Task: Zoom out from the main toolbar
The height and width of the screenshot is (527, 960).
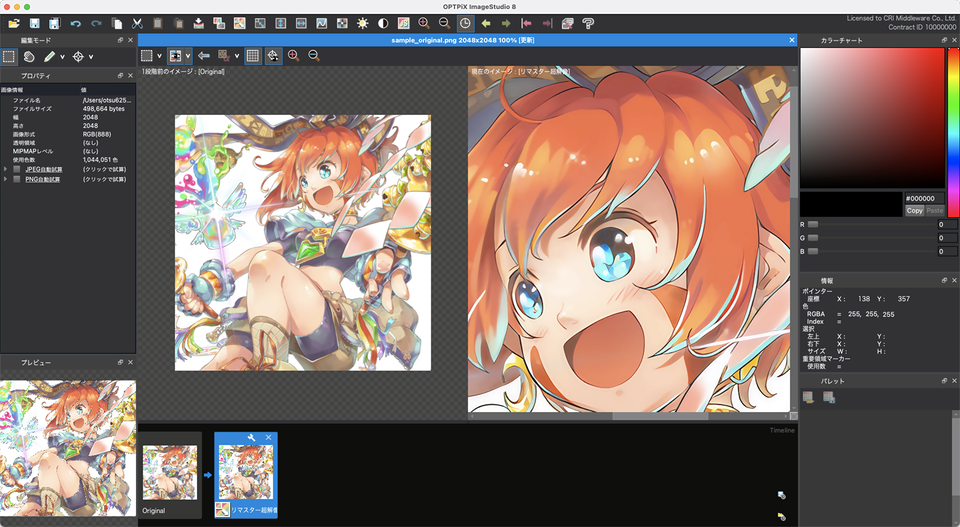Action: click(x=444, y=23)
